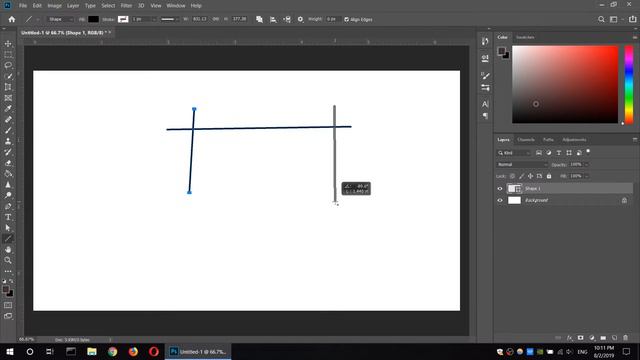The width and height of the screenshot is (640, 360).
Task: Select the Frame tool
Action: (8, 98)
